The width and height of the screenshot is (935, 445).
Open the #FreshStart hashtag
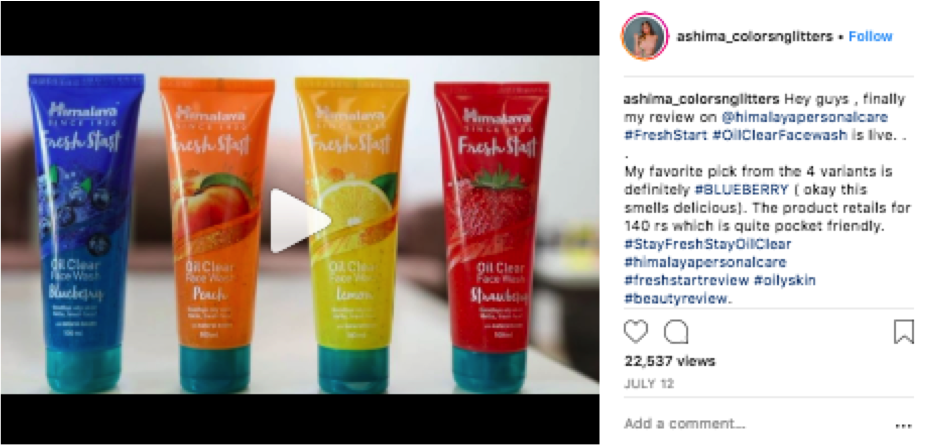pos(665,135)
